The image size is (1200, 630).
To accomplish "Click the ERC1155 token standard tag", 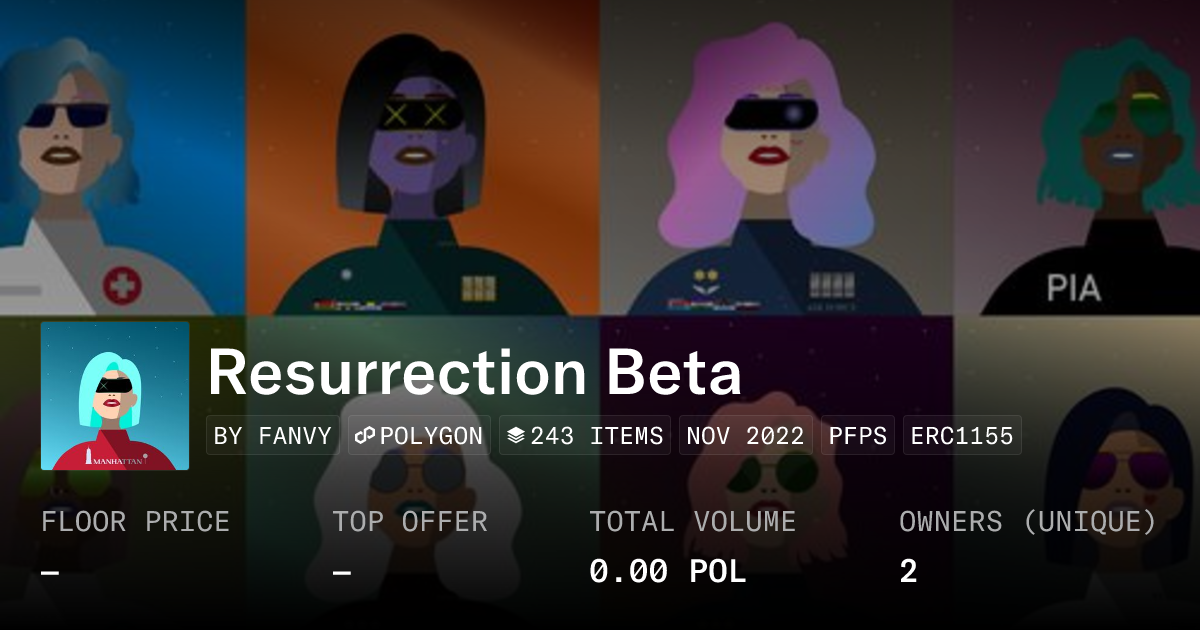I will pos(962,436).
